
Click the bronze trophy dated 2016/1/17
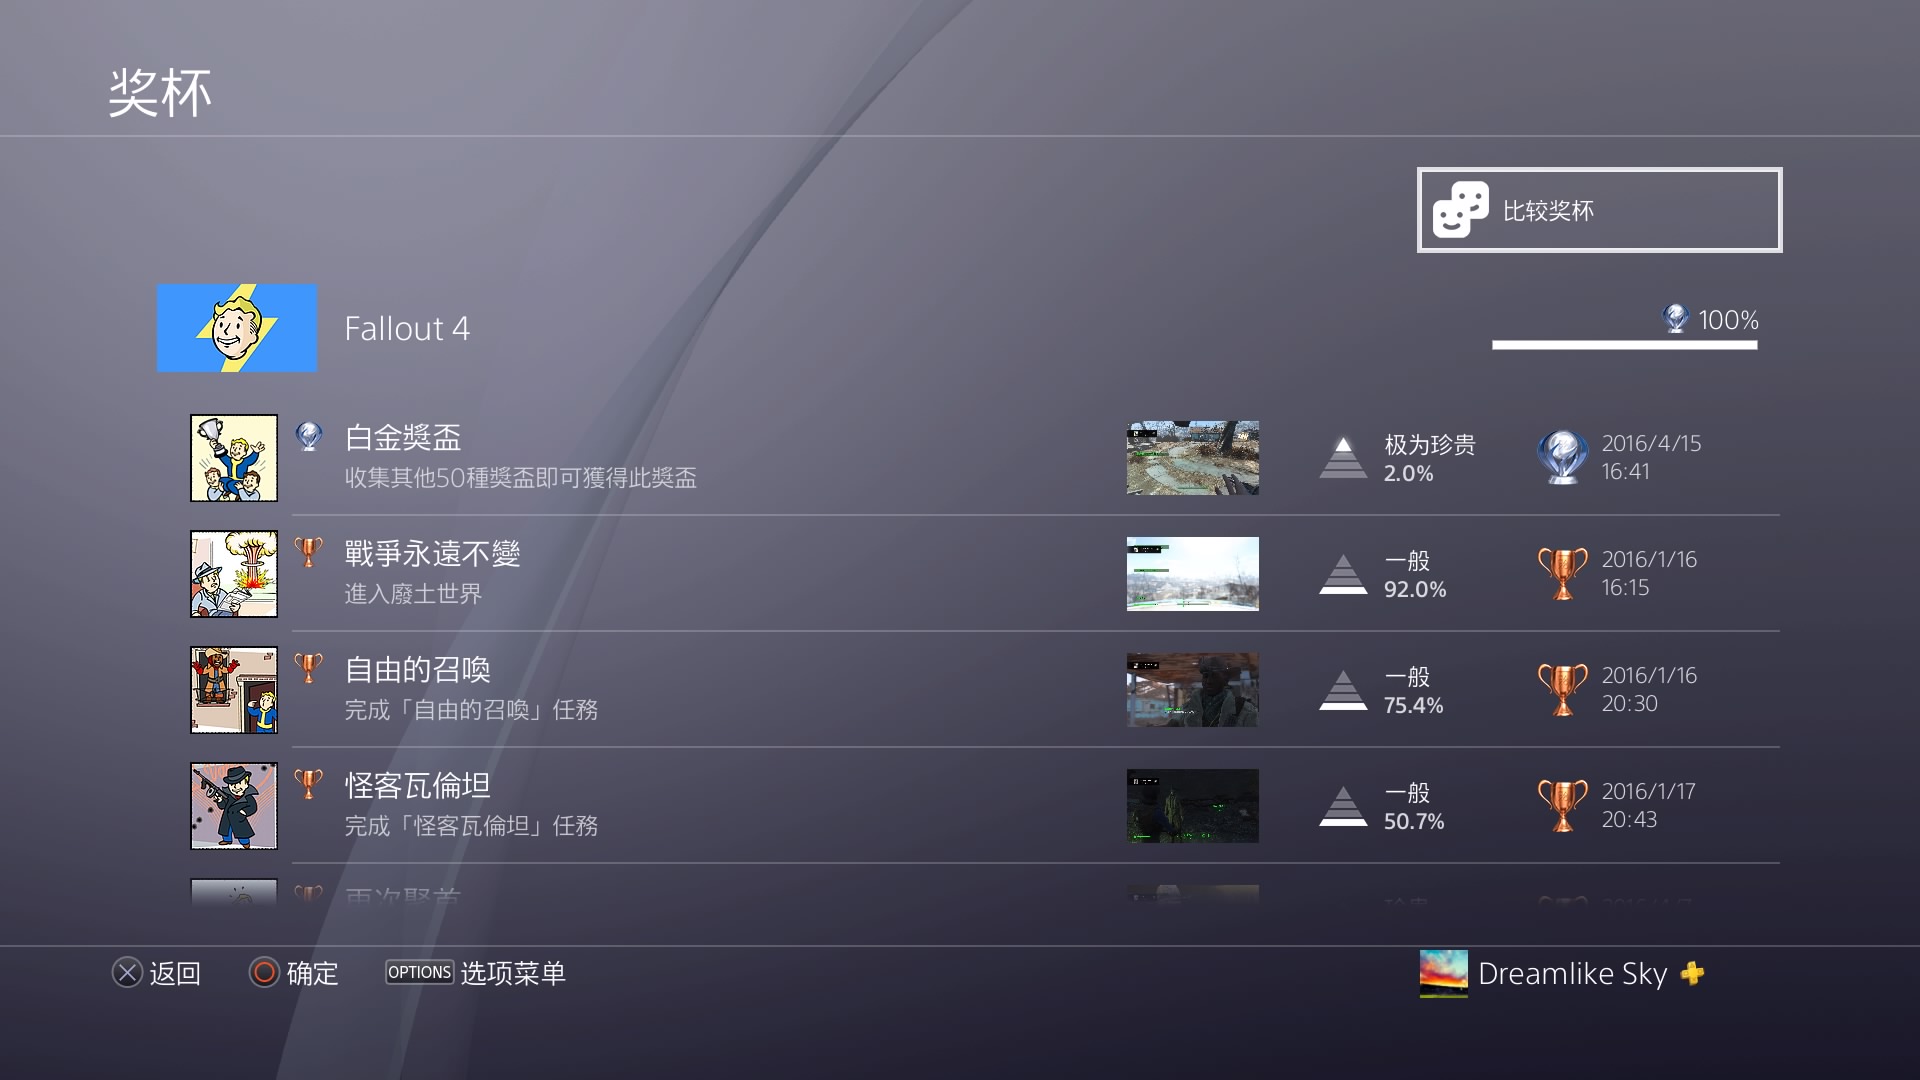pos(1562,806)
